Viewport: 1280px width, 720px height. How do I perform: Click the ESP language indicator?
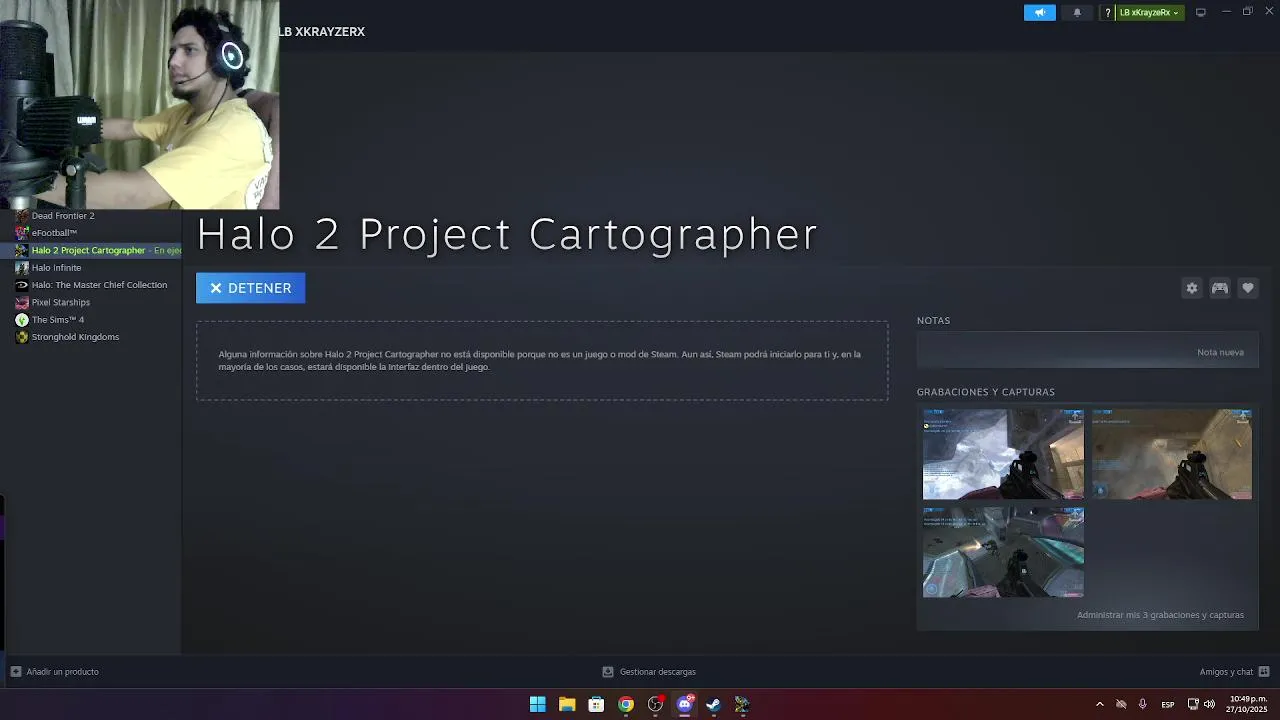pos(1168,705)
